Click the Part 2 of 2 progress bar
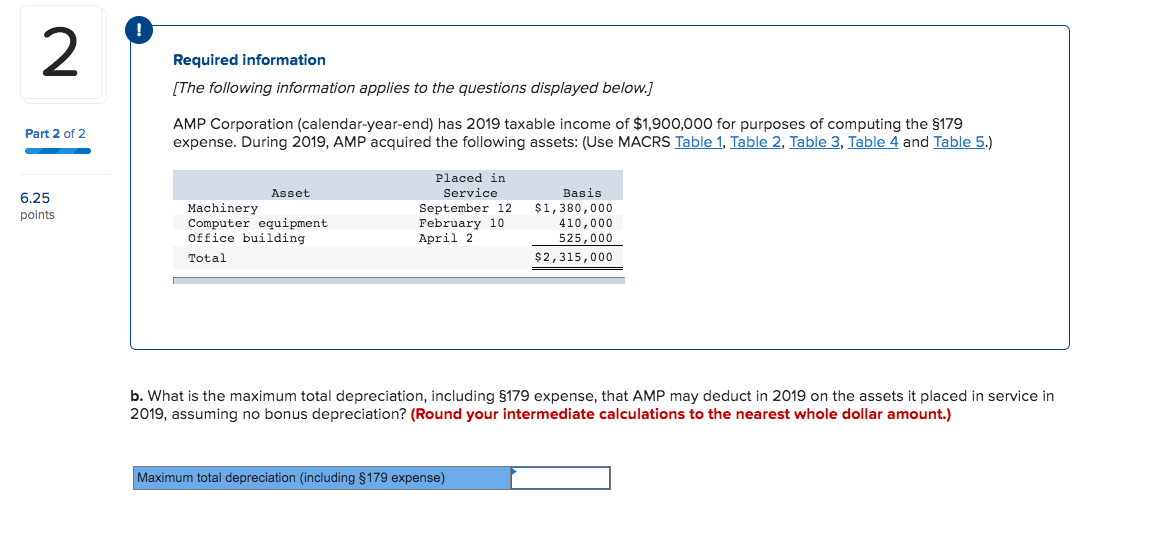 pos(58,151)
